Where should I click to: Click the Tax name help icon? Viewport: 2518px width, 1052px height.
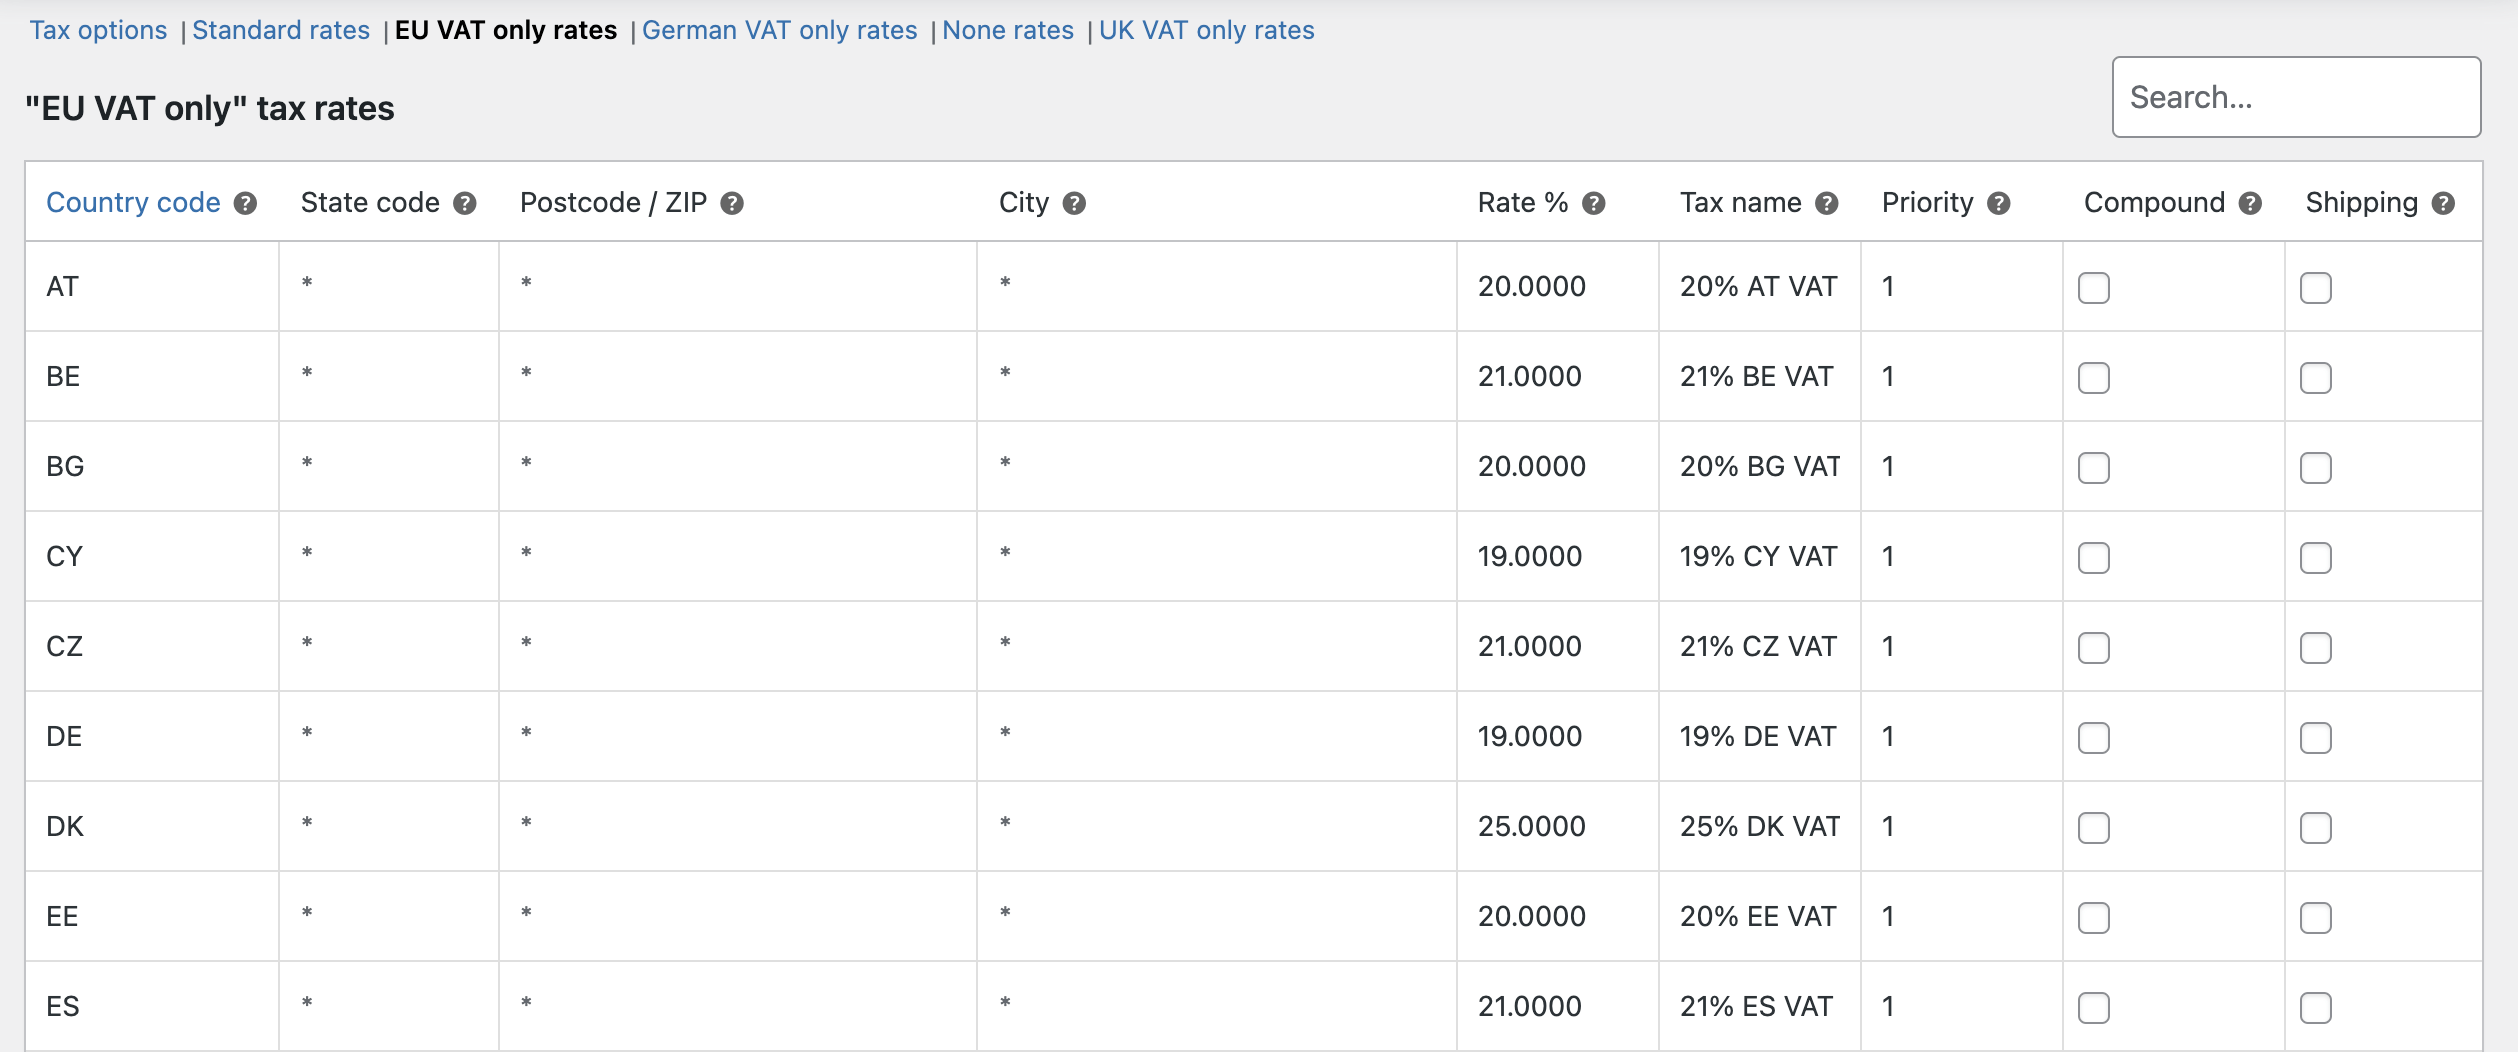click(1827, 204)
